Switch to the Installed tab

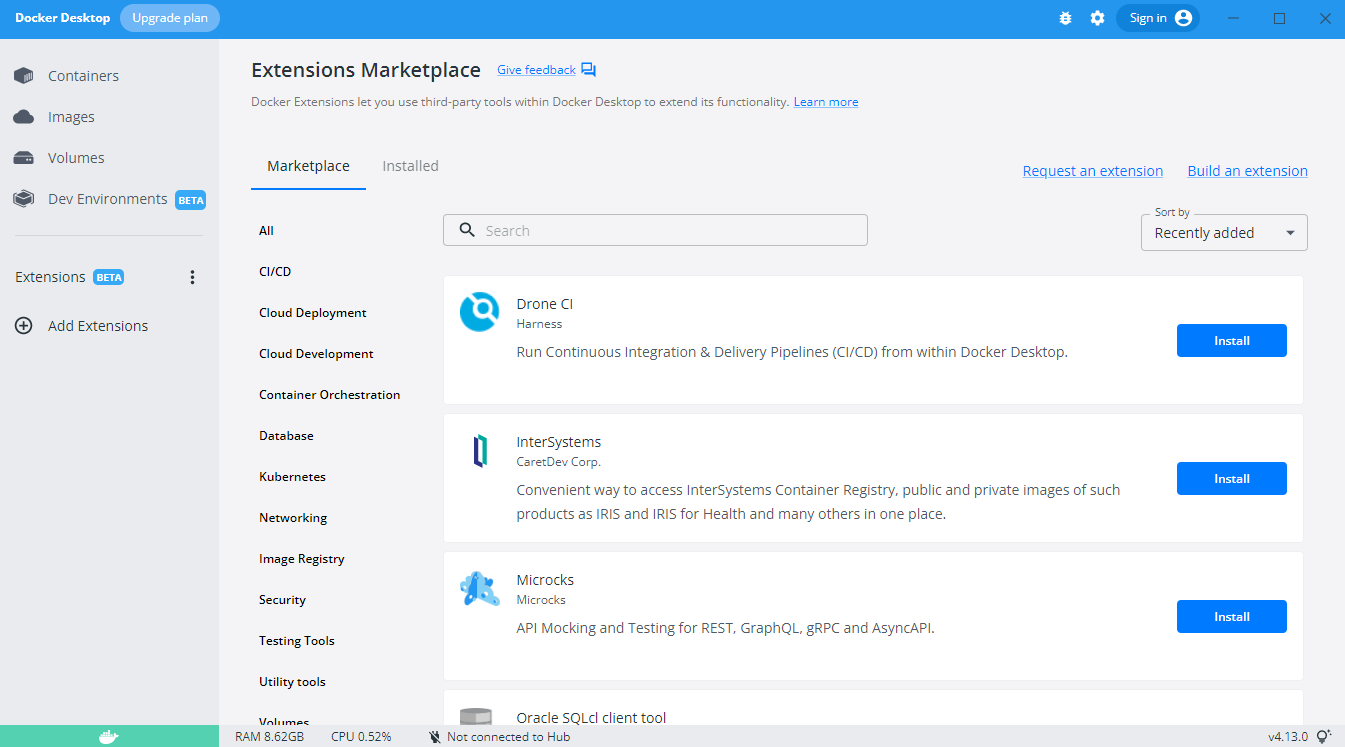click(410, 166)
